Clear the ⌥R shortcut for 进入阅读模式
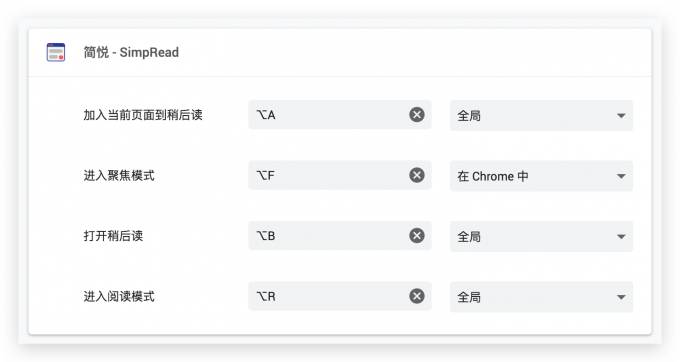This screenshot has height=362, width=680. [417, 297]
